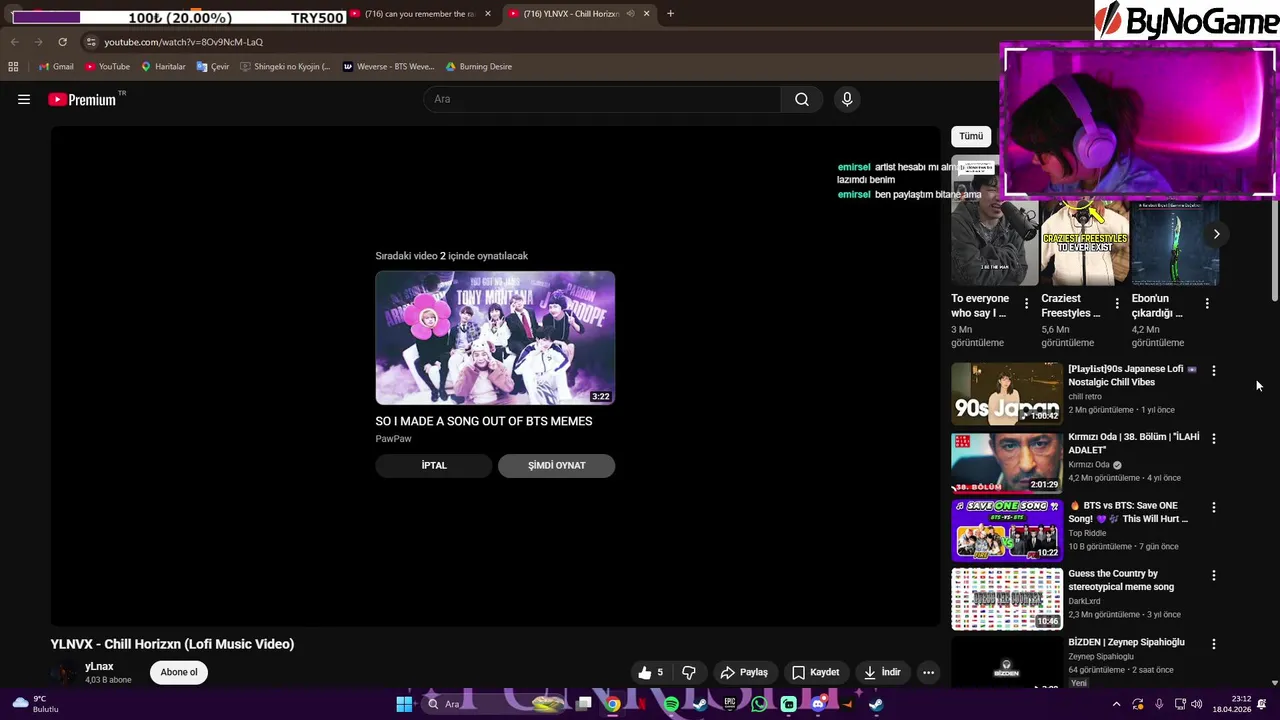Activate voice search microphone

tap(847, 99)
